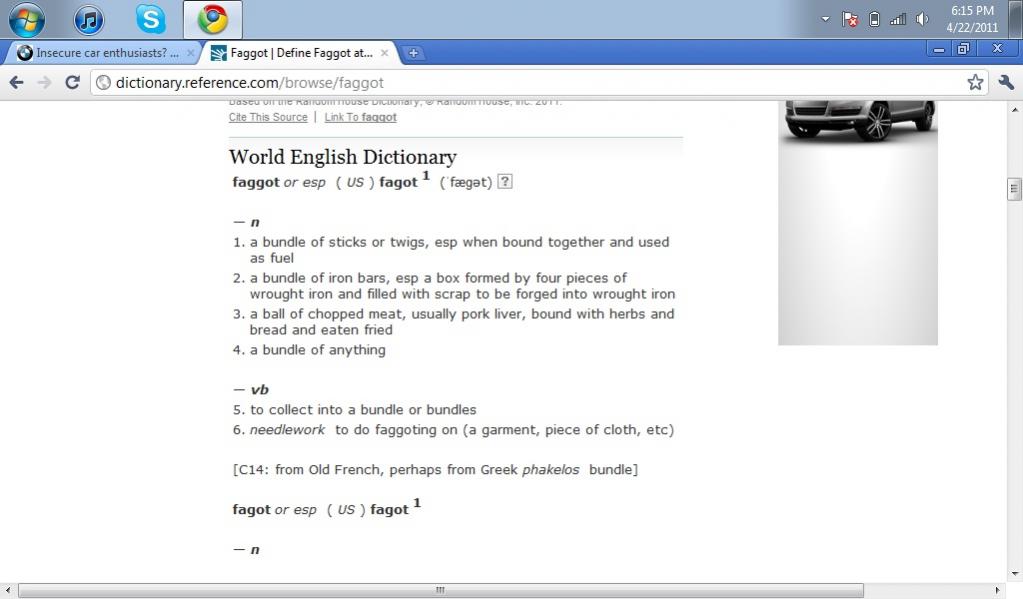Open Skype from the taskbar
Viewport: 1023px width, 599px height.
[151, 19]
